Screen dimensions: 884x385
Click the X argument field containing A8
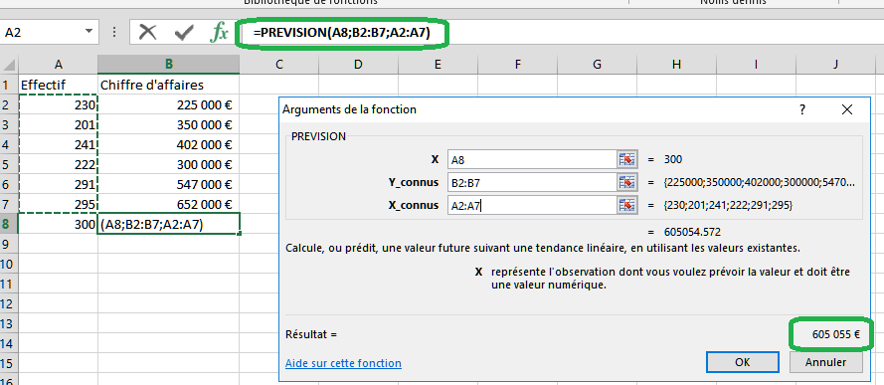[x=532, y=160]
